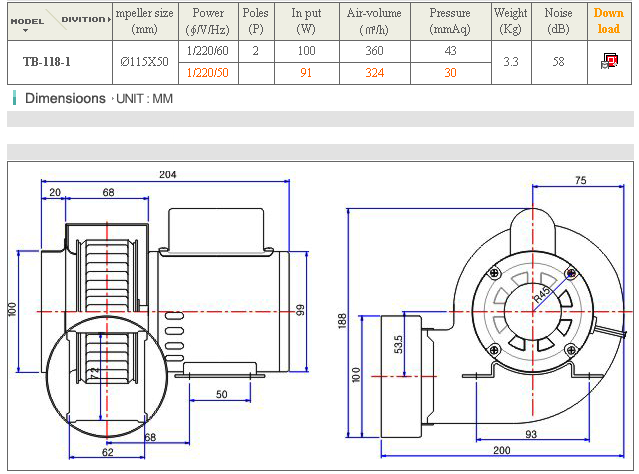Click the Pressure (mmAq) column header

click(x=449, y=21)
